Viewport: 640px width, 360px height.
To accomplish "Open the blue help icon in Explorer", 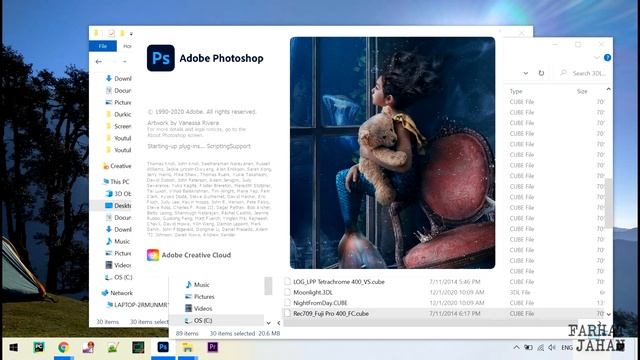I will point(607,58).
